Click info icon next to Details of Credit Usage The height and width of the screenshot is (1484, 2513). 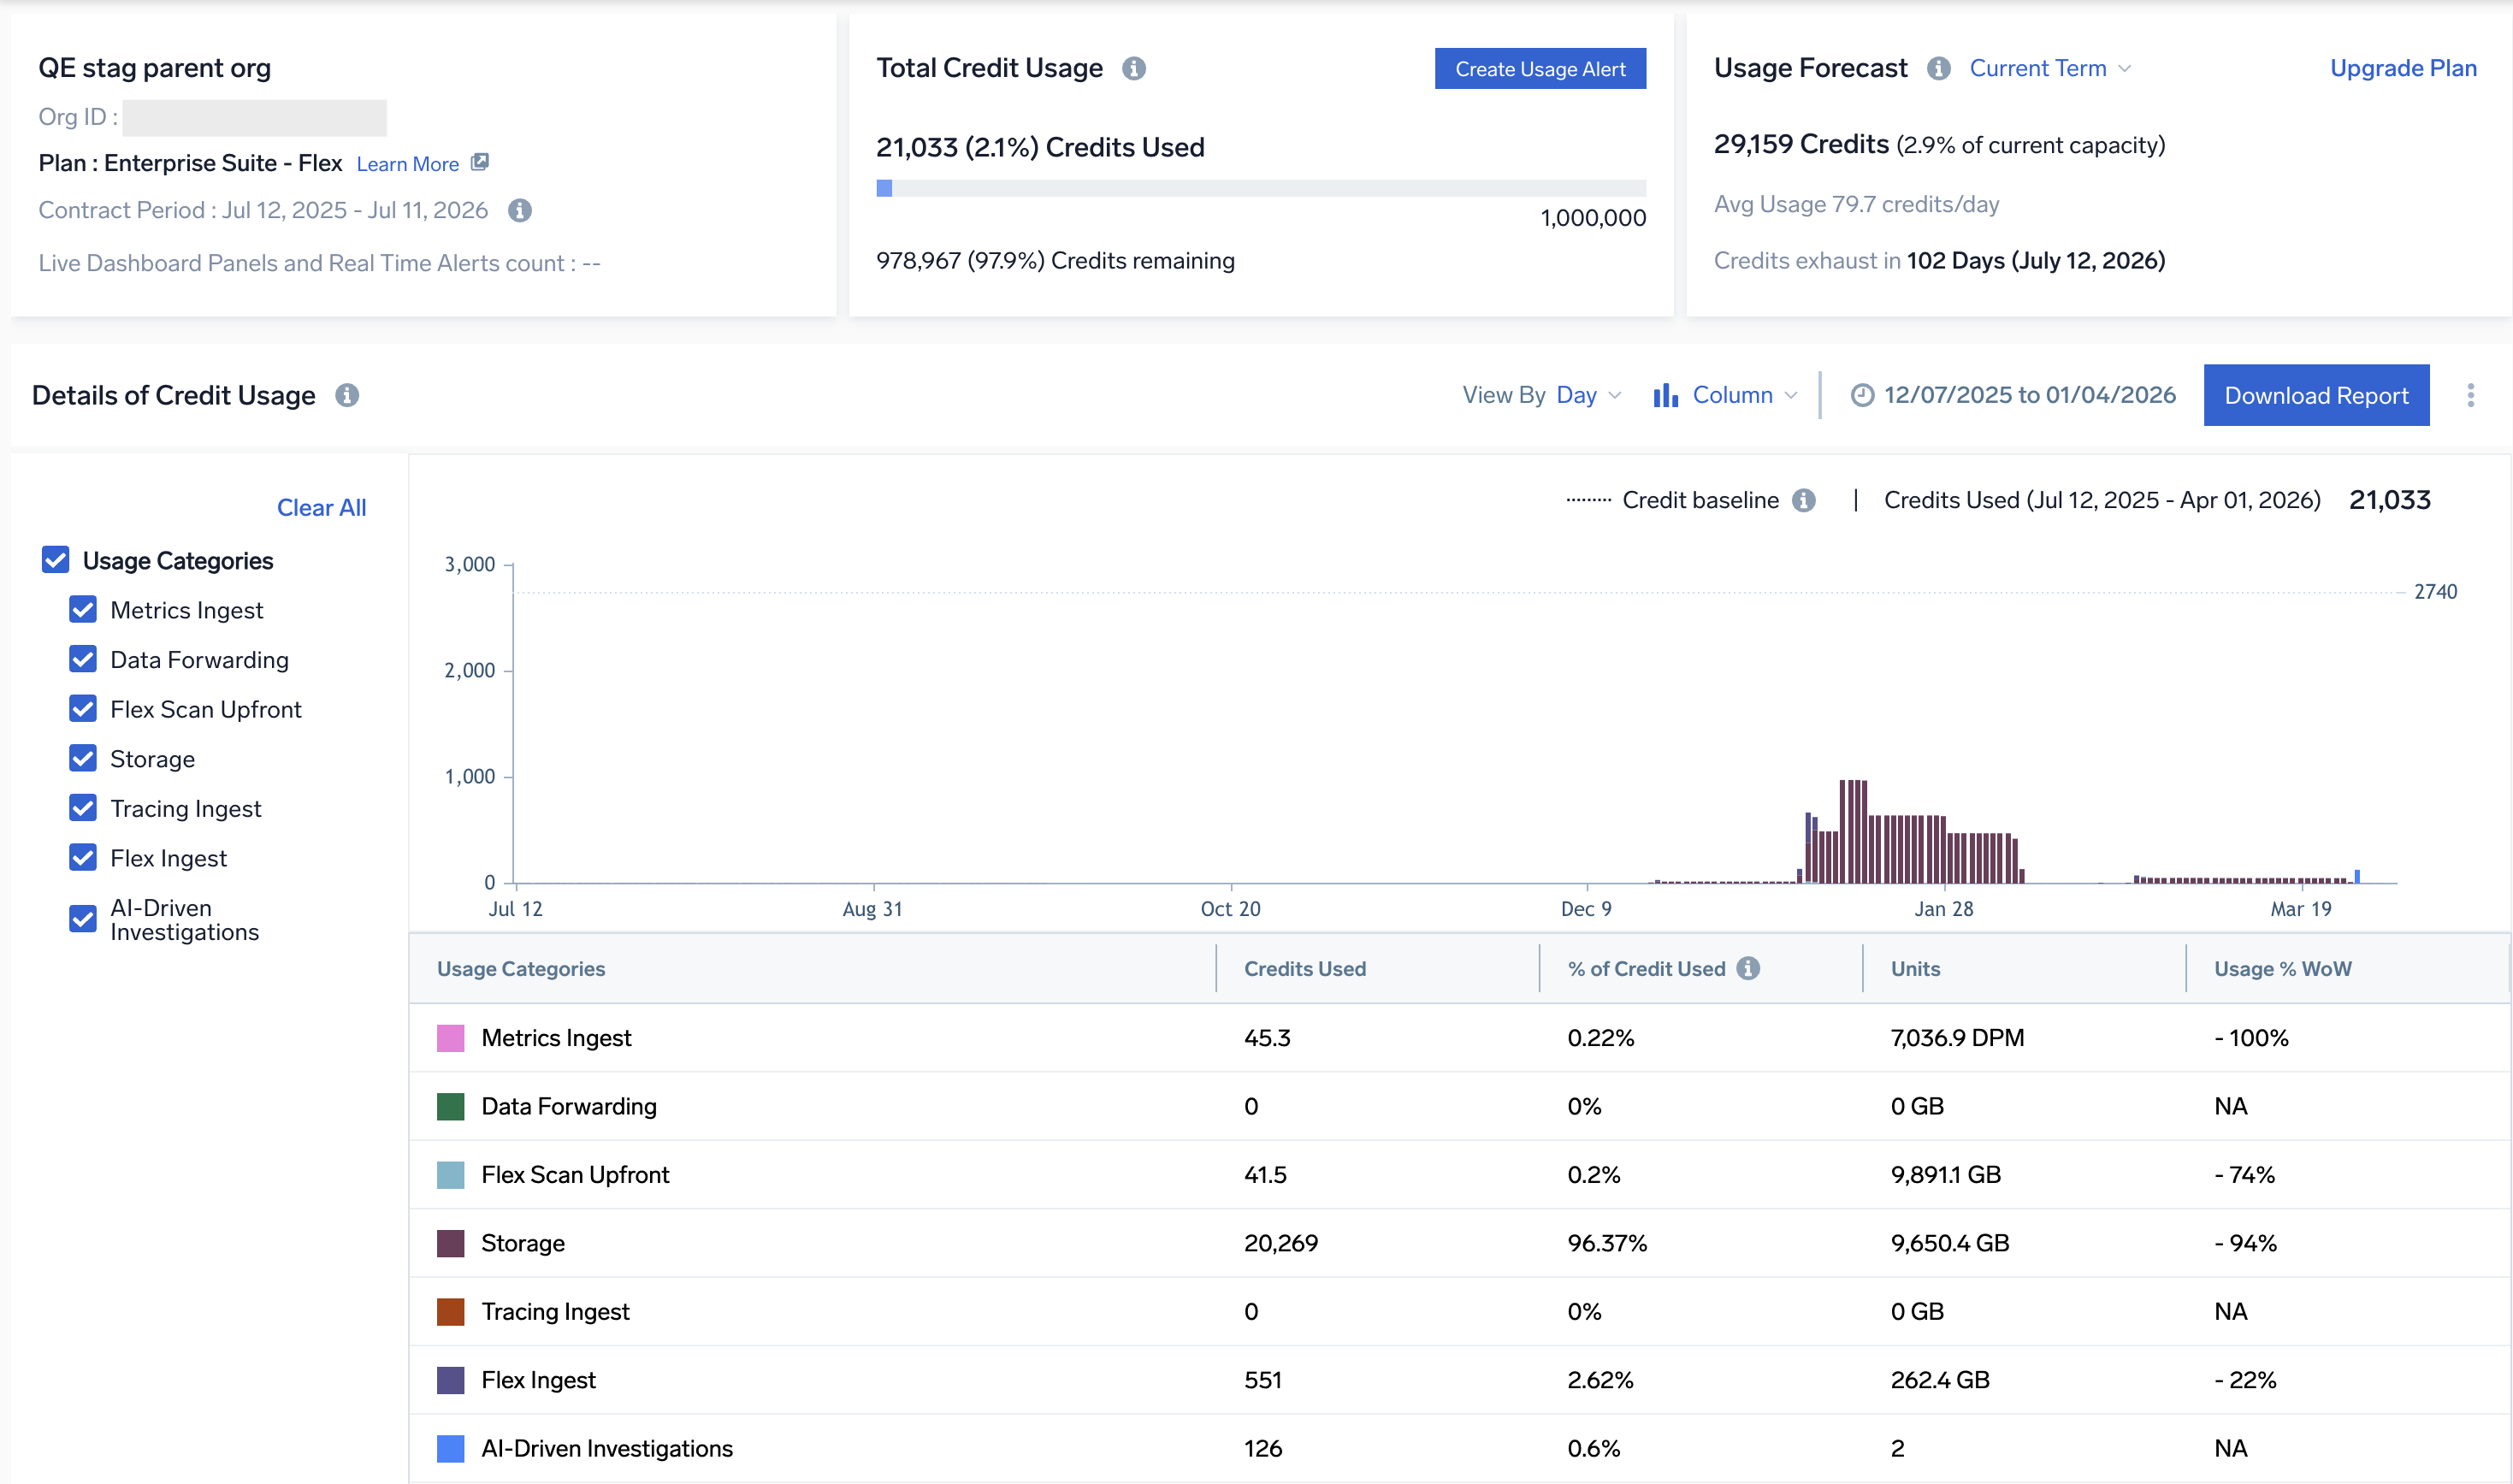[x=346, y=395]
